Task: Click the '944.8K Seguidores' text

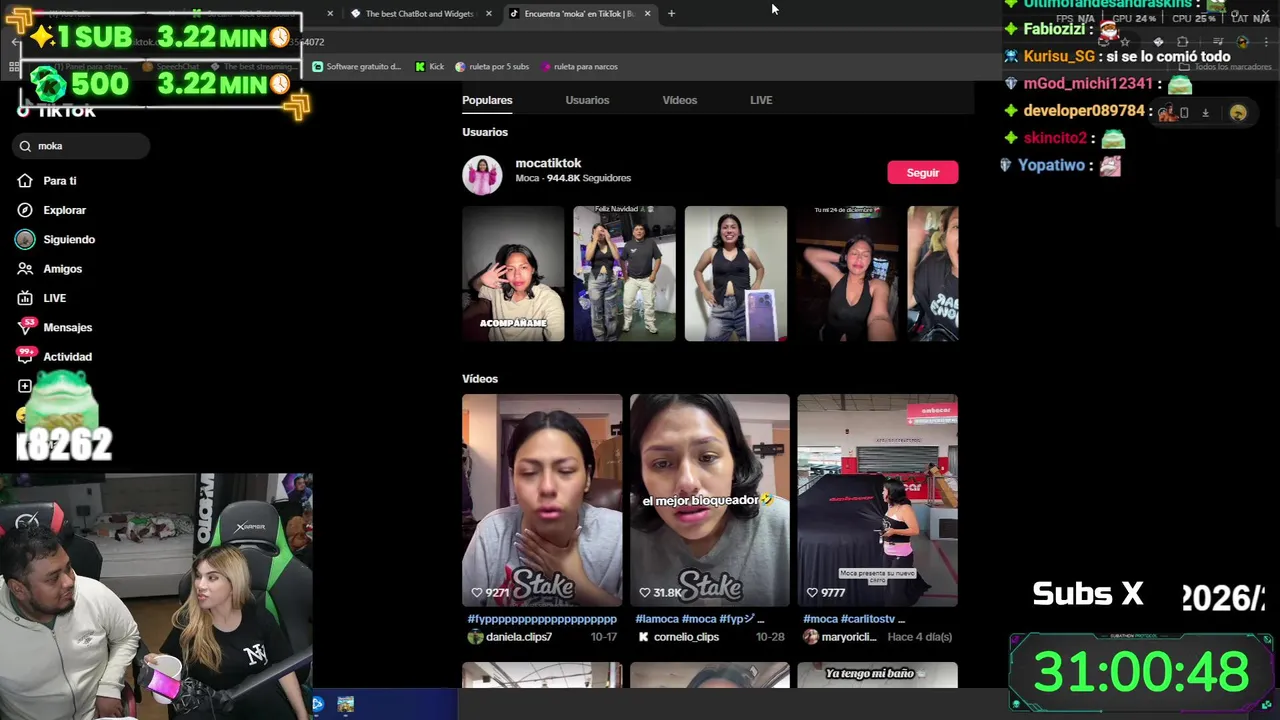Action: coord(589,178)
